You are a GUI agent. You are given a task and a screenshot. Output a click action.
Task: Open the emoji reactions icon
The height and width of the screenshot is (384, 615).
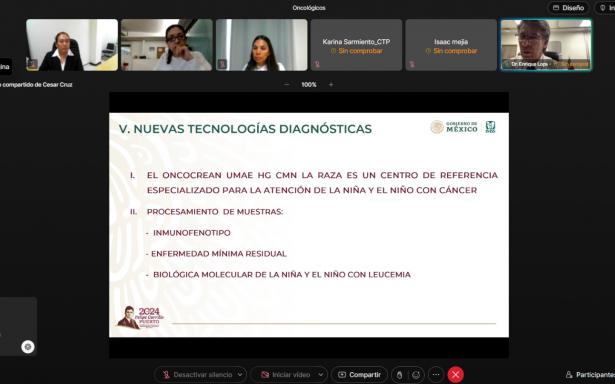point(416,375)
